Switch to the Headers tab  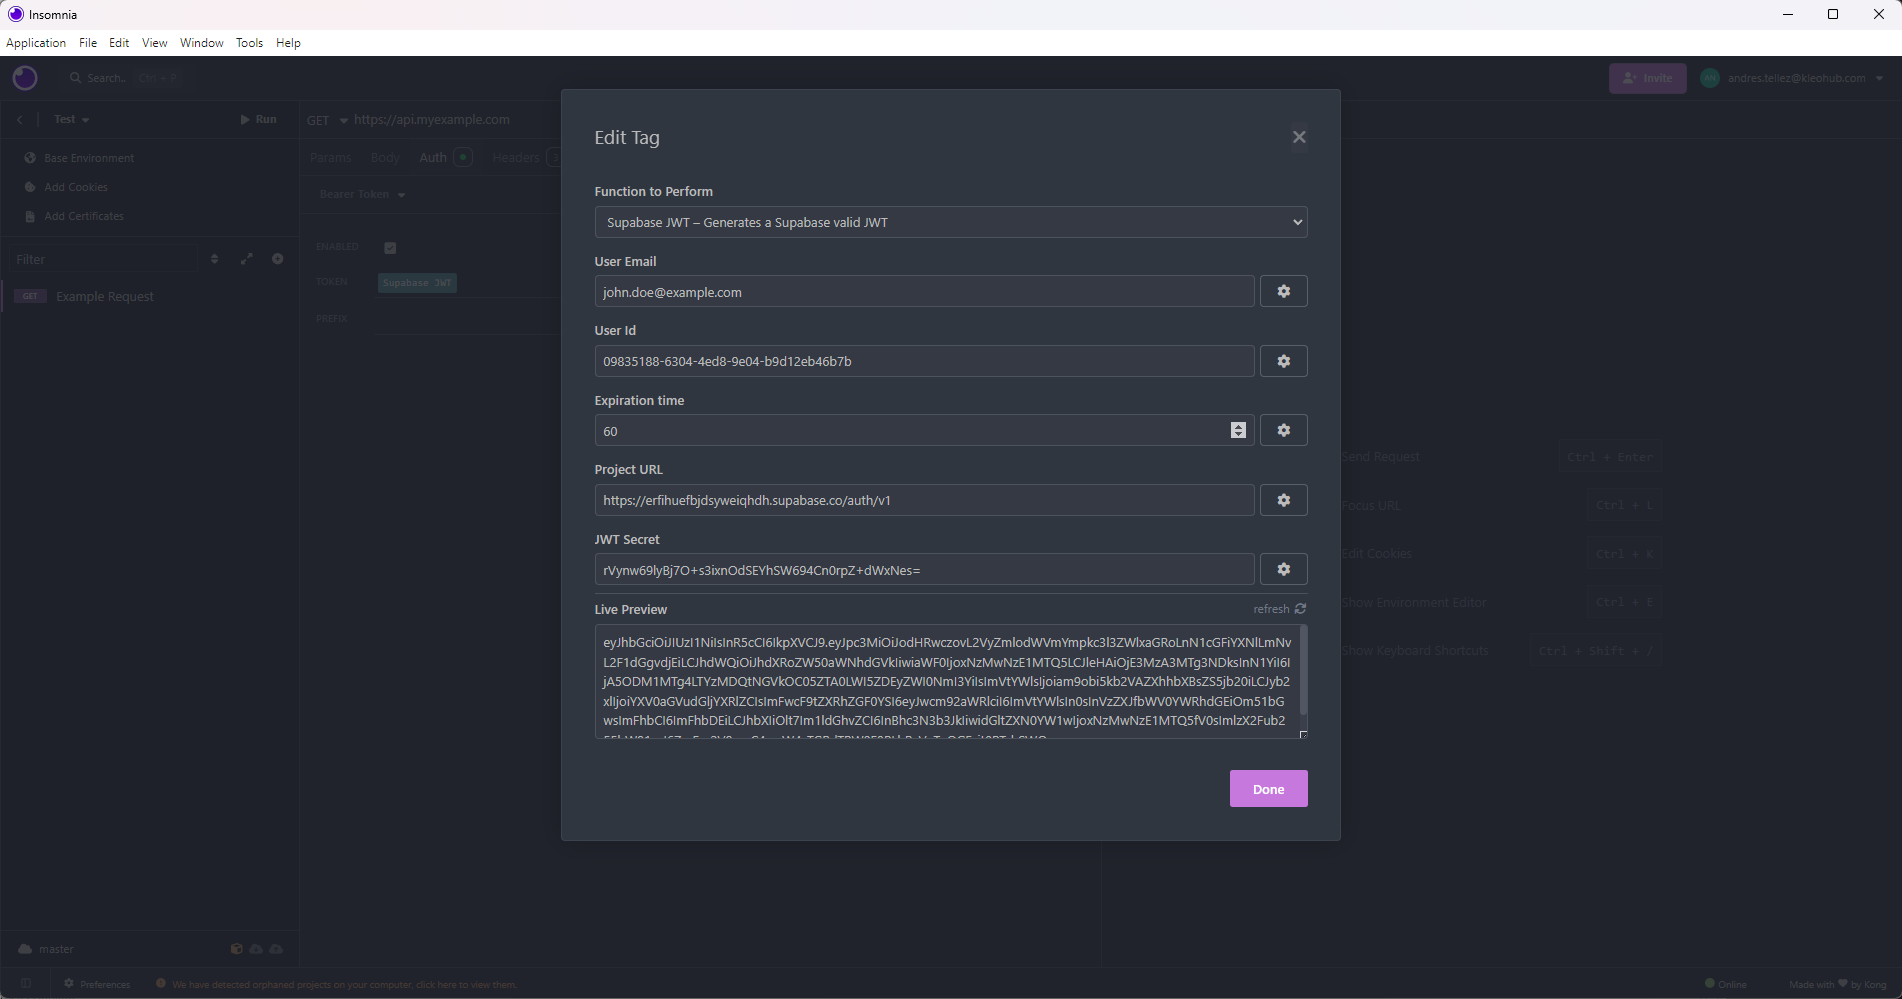pyautogui.click(x=524, y=158)
